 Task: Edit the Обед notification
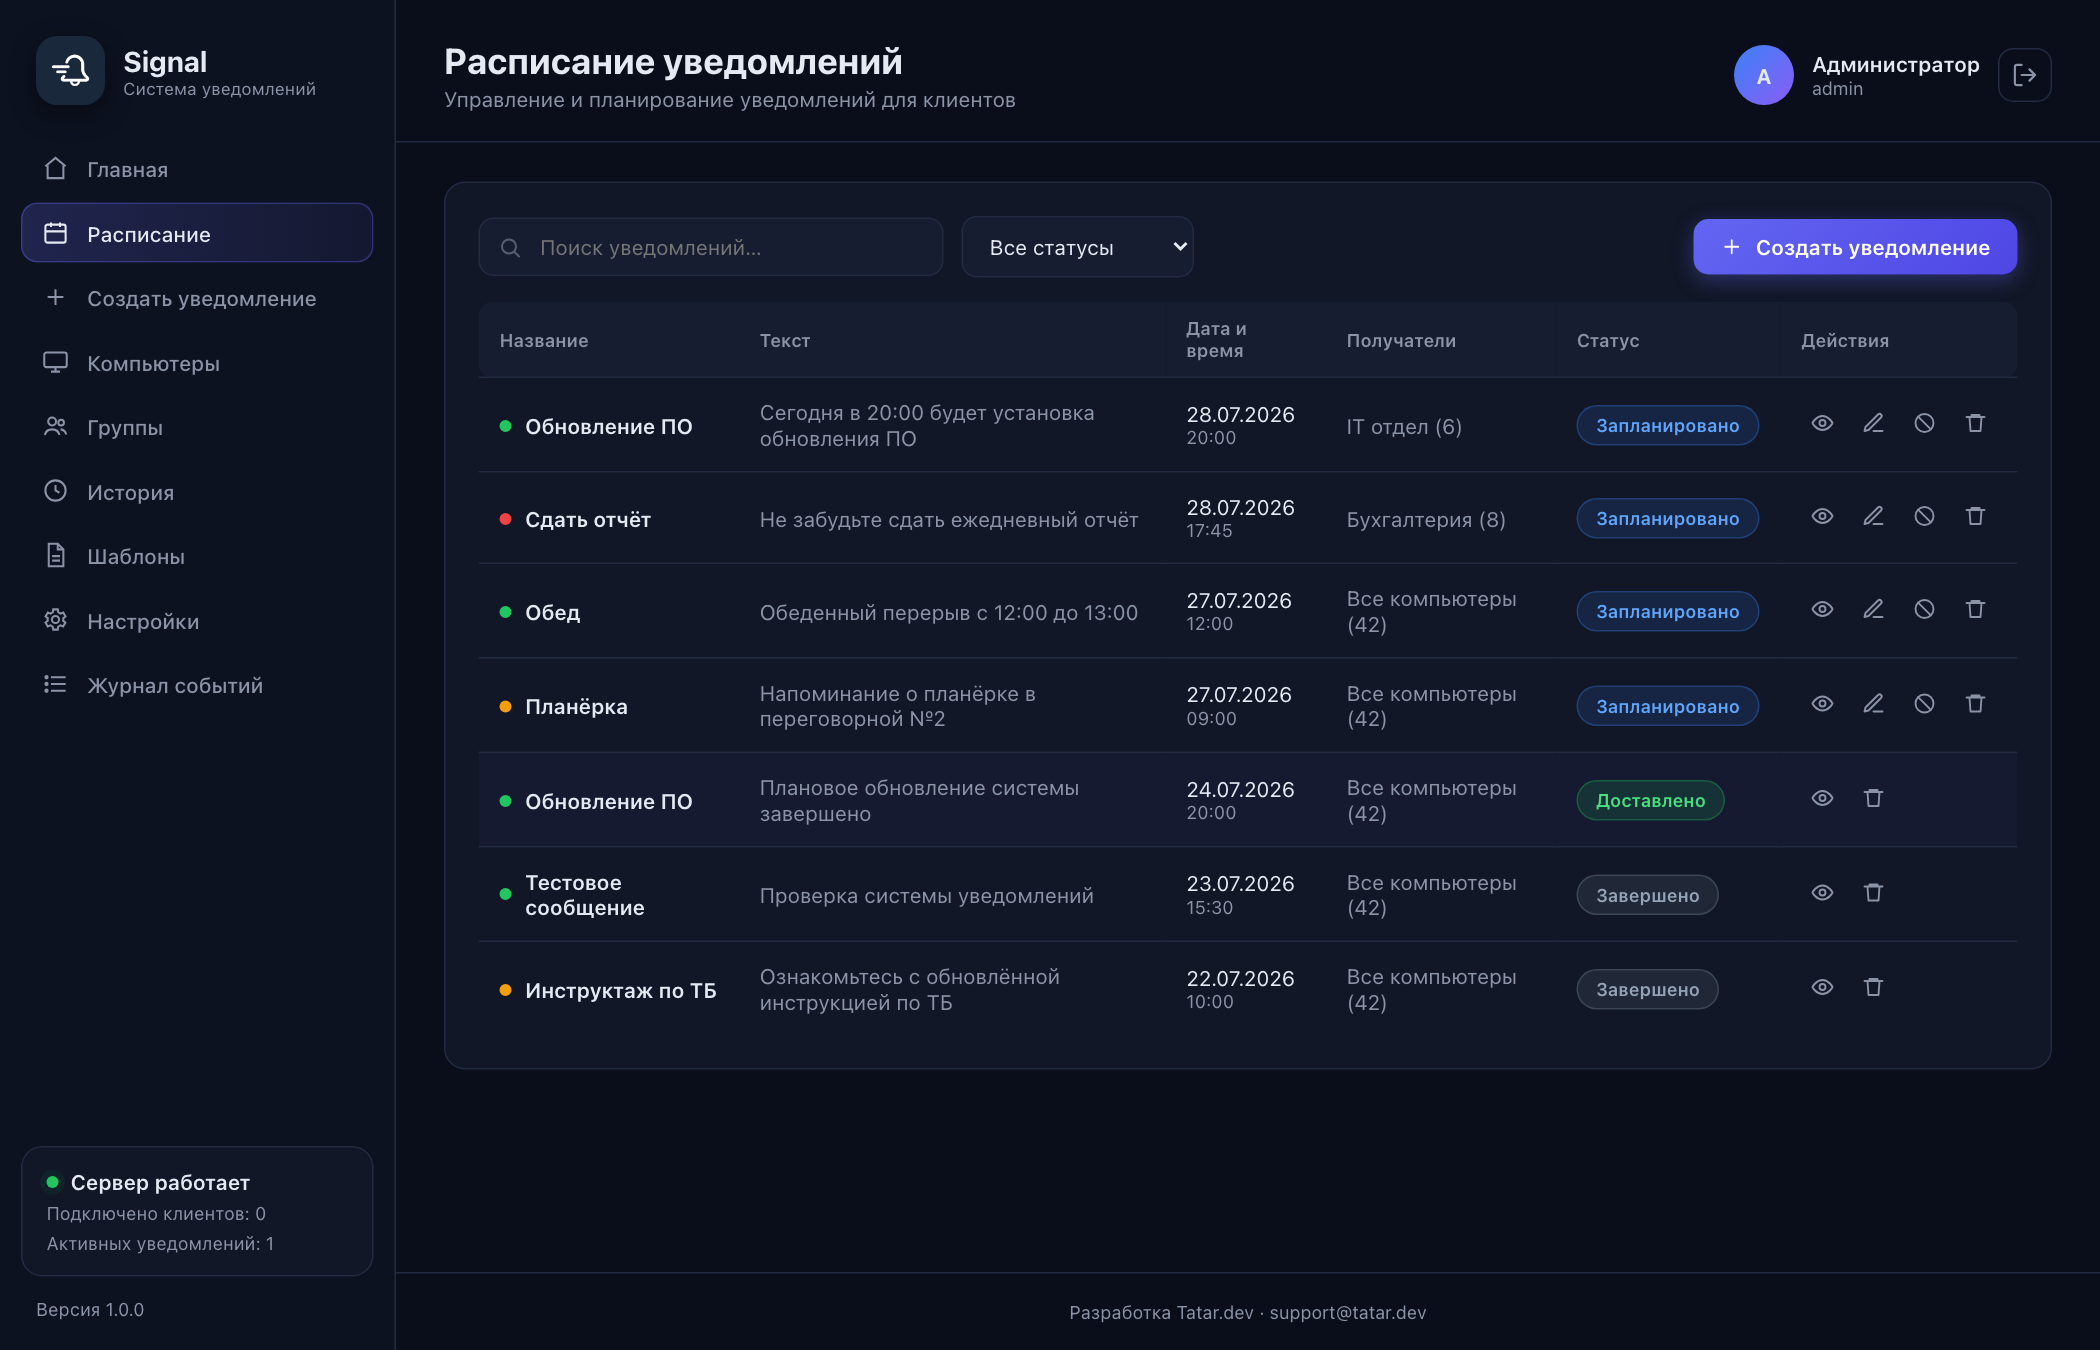pos(1873,609)
